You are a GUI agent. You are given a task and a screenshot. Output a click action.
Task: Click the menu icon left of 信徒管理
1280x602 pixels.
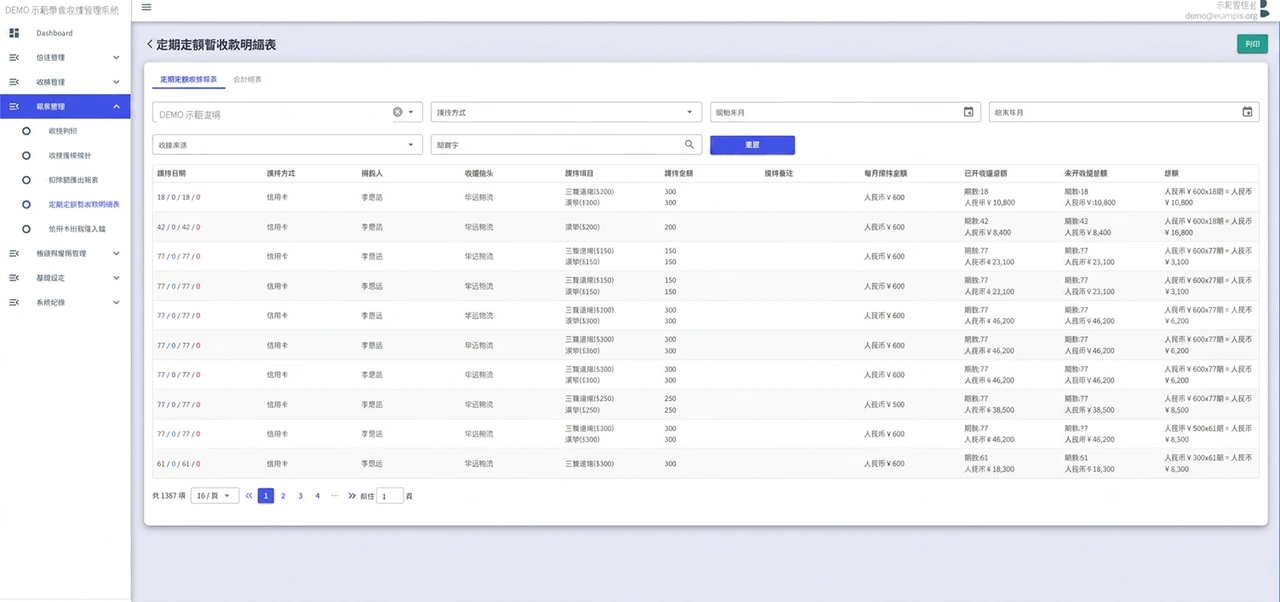pos(14,57)
